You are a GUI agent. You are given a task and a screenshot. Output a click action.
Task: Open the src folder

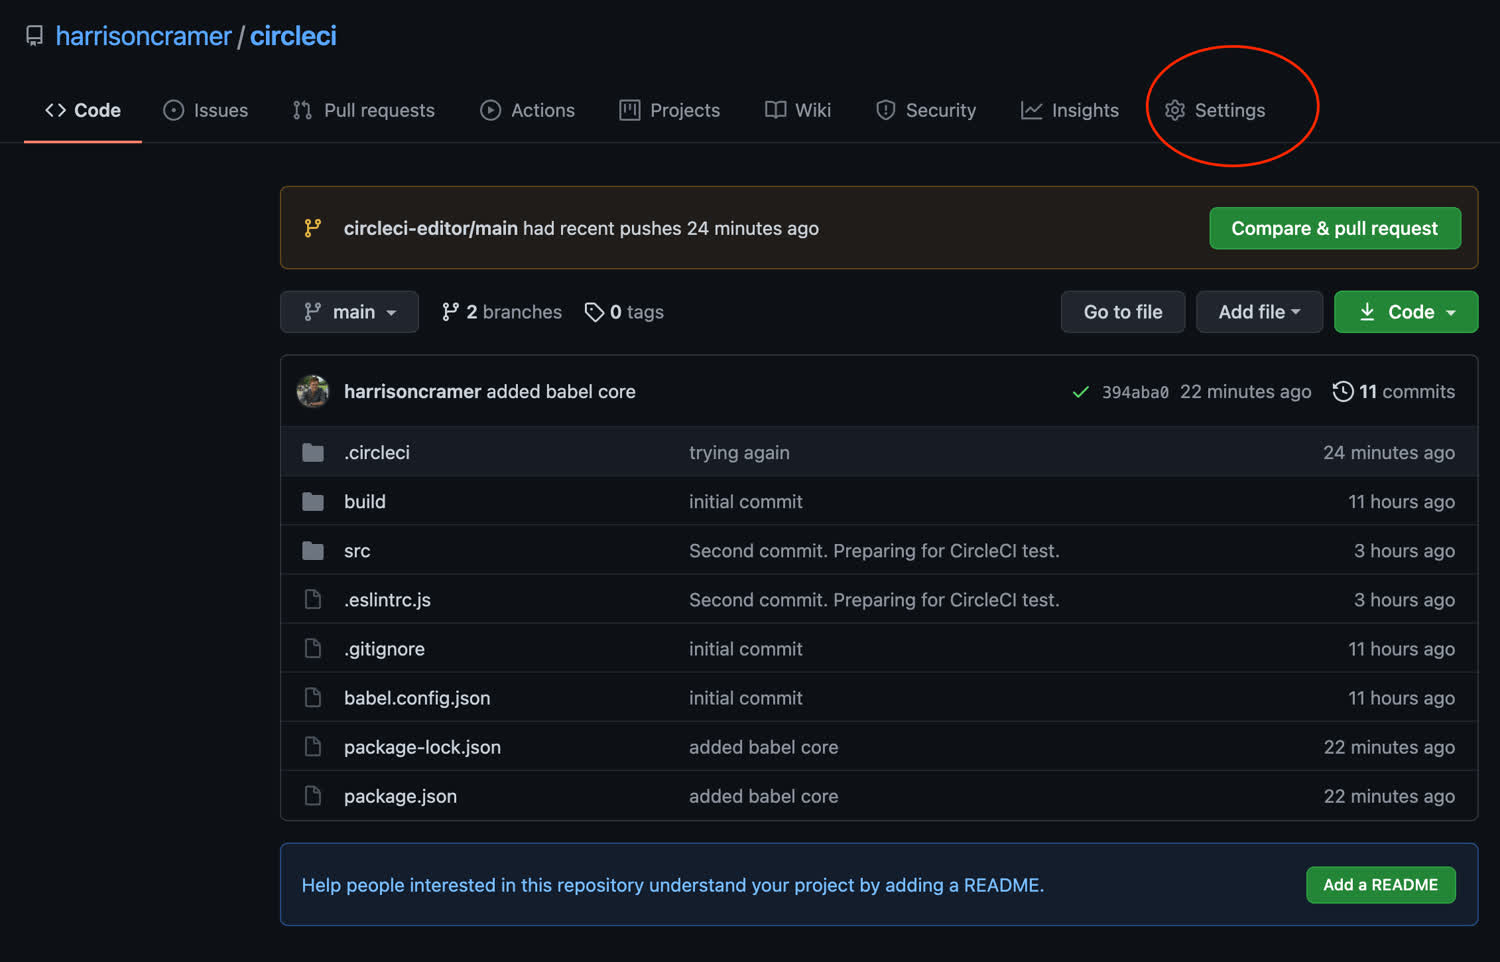click(357, 551)
